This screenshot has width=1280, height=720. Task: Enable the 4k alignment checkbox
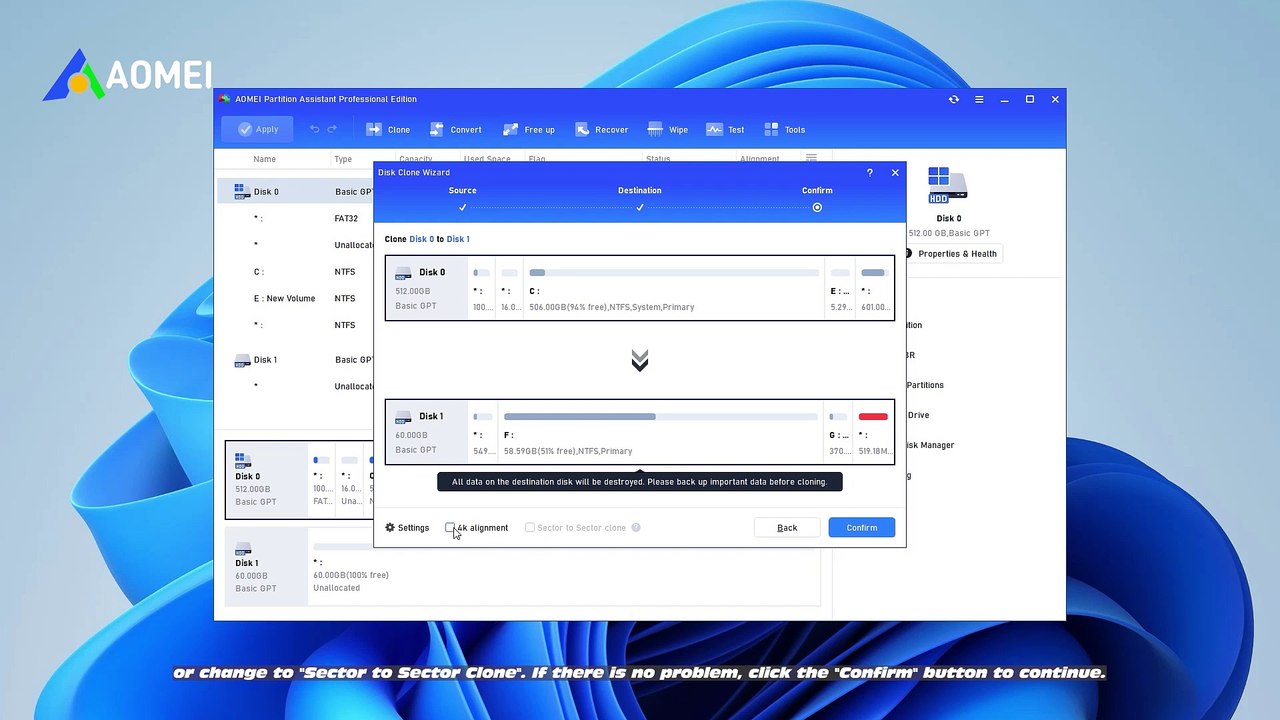click(x=450, y=527)
